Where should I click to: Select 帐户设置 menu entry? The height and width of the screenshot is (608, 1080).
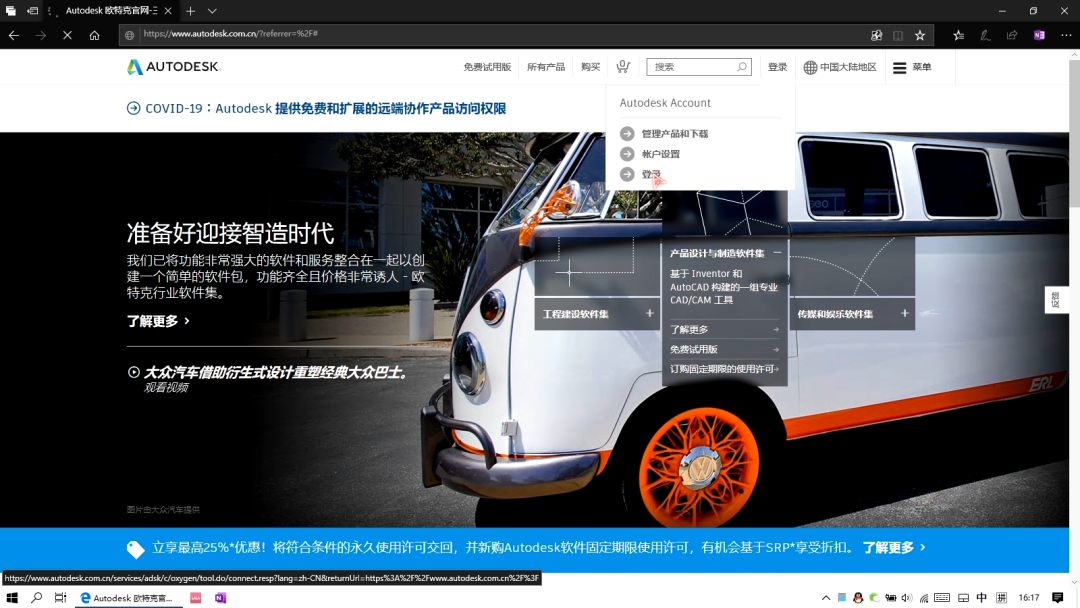(661, 154)
